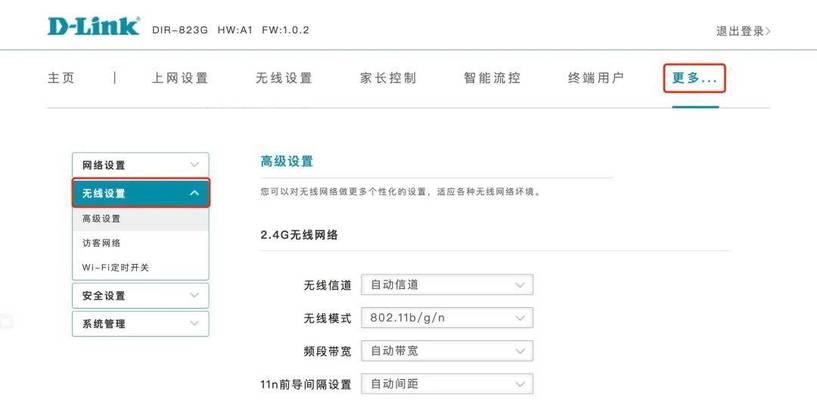Open the 无线信道 dropdown
The image size is (817, 400).
point(447,285)
